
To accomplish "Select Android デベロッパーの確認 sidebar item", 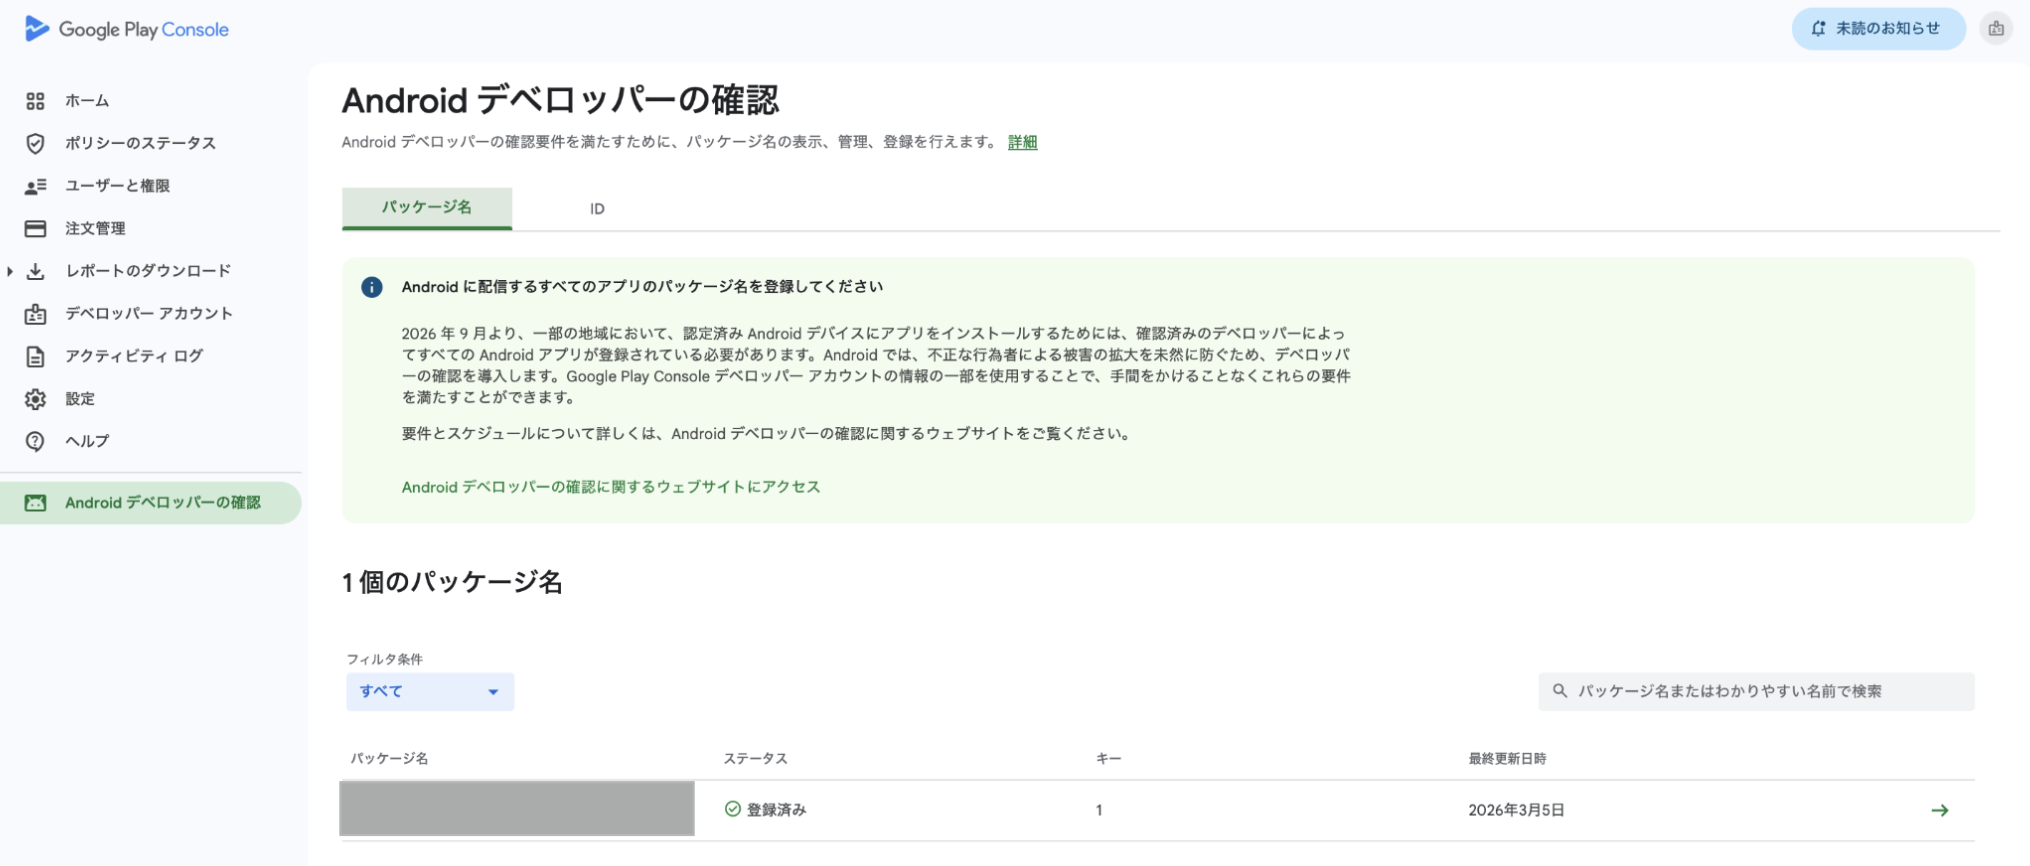I will (x=150, y=503).
